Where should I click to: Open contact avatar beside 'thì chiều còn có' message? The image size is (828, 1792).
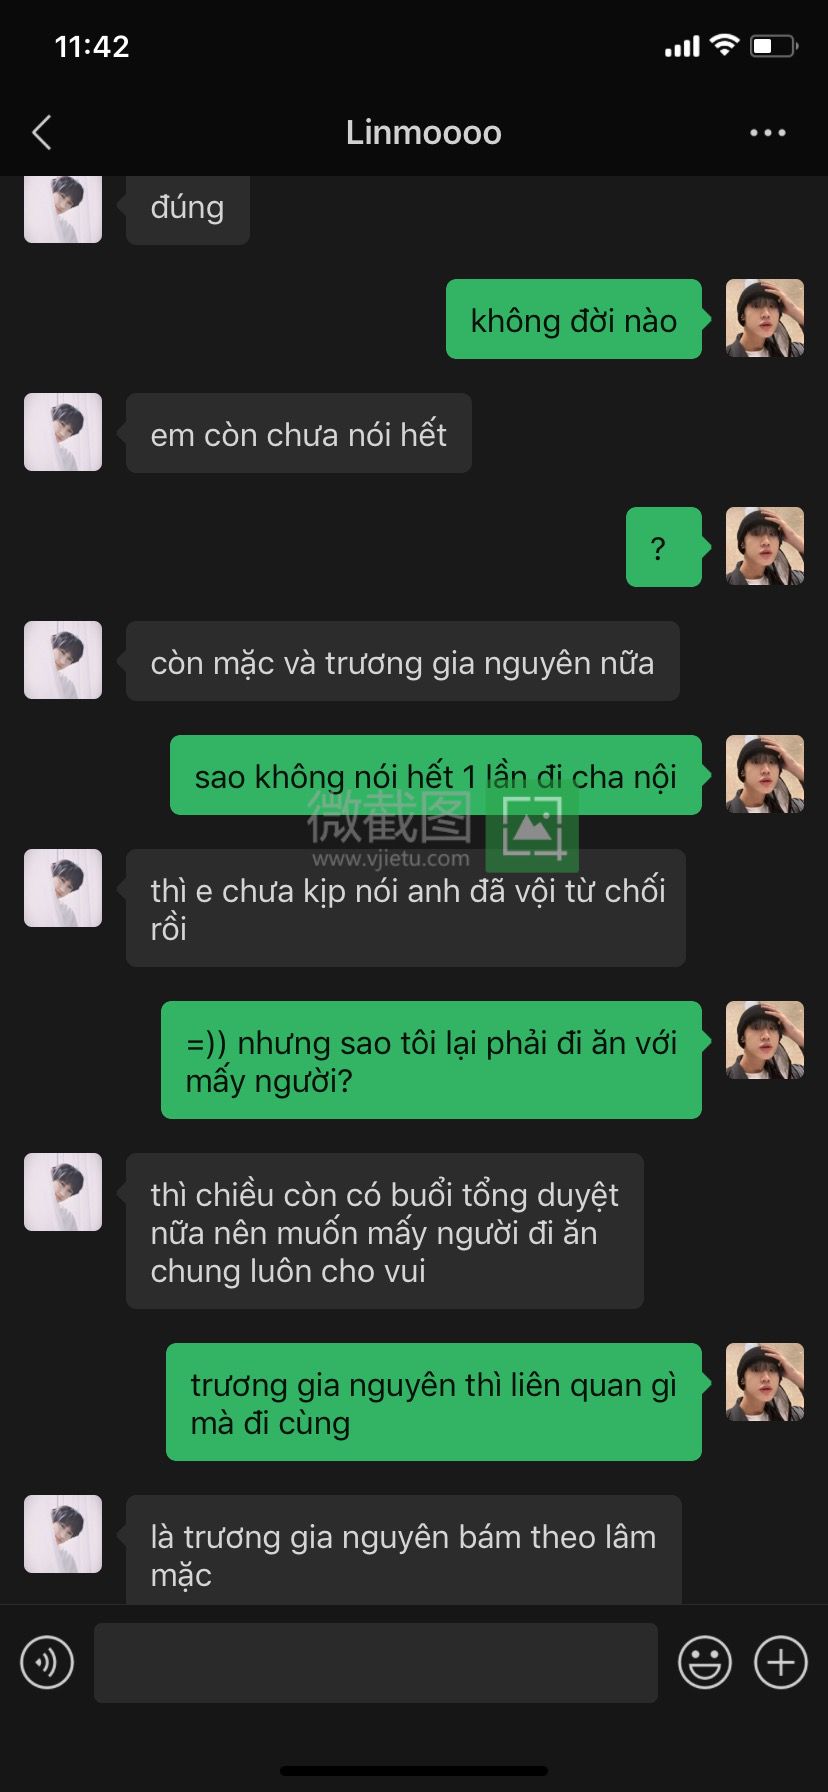(63, 1192)
